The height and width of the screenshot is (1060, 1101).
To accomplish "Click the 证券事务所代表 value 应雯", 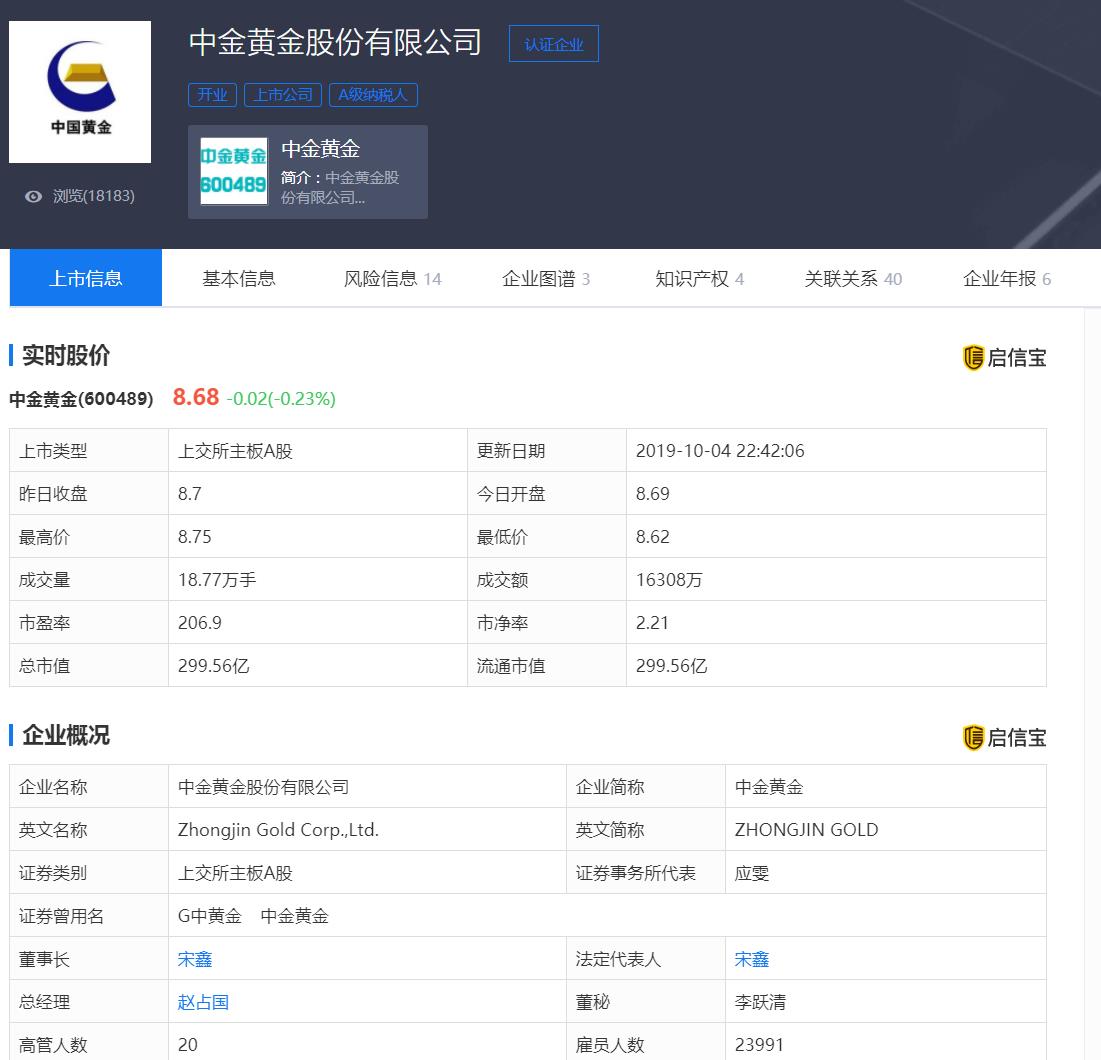I will point(752,873).
